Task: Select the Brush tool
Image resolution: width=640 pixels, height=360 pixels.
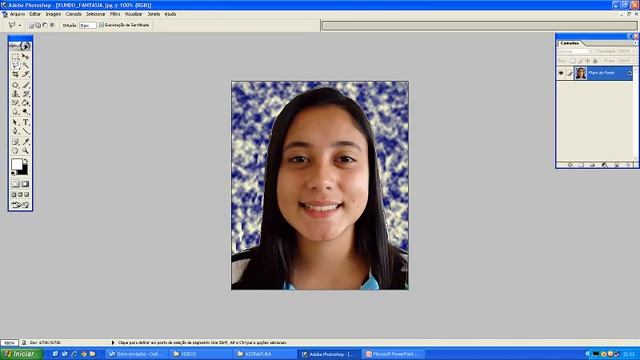Action: click(x=25, y=85)
